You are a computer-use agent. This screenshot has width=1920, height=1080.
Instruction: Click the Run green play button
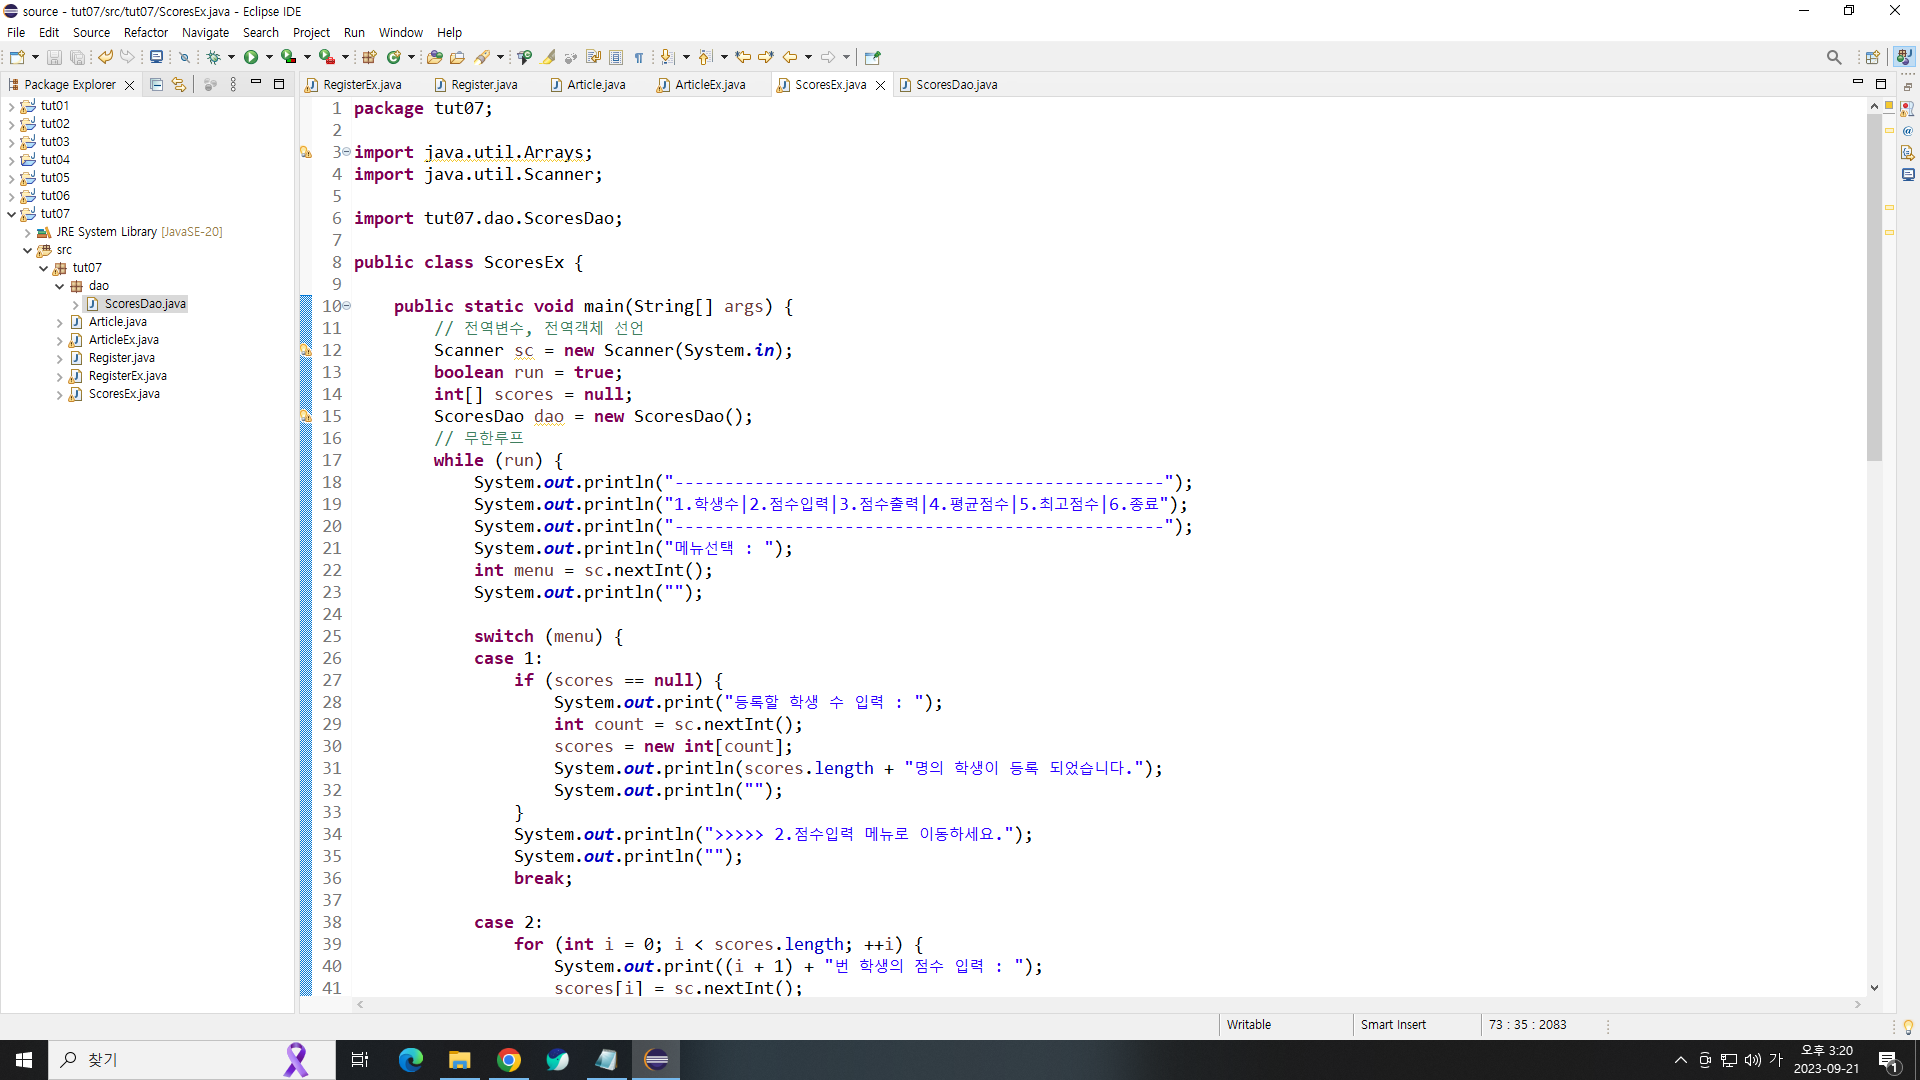pyautogui.click(x=251, y=57)
